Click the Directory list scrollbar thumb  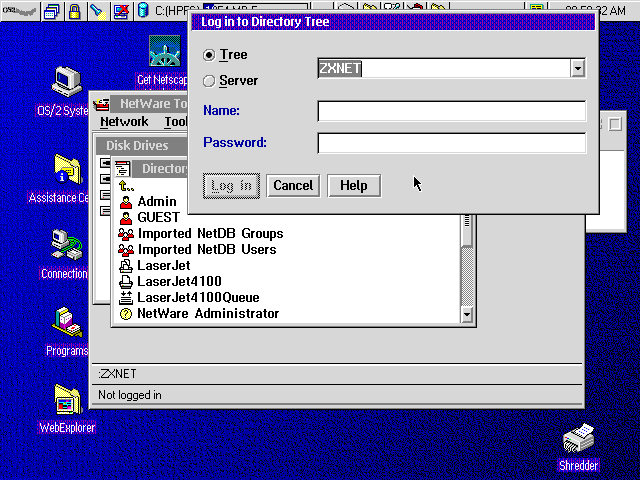click(x=467, y=231)
